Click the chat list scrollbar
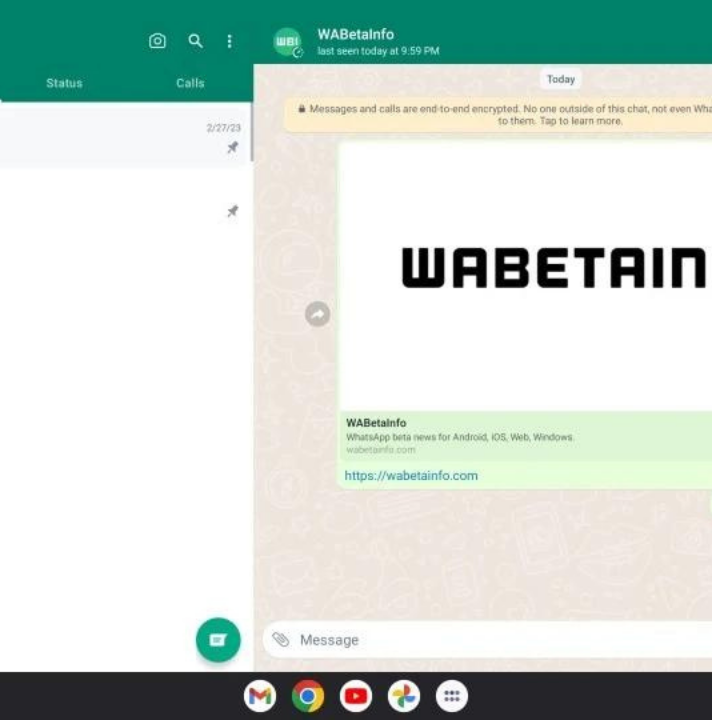 coord(252,132)
